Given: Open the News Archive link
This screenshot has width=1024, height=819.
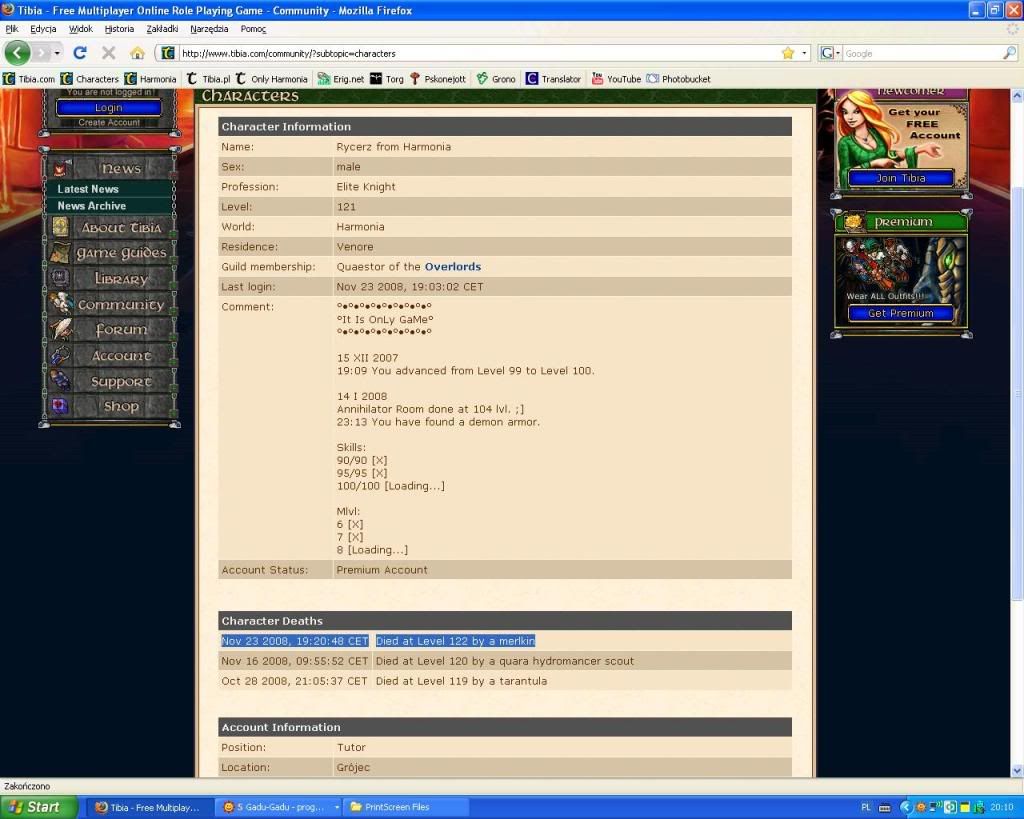Looking at the screenshot, I should coord(91,206).
